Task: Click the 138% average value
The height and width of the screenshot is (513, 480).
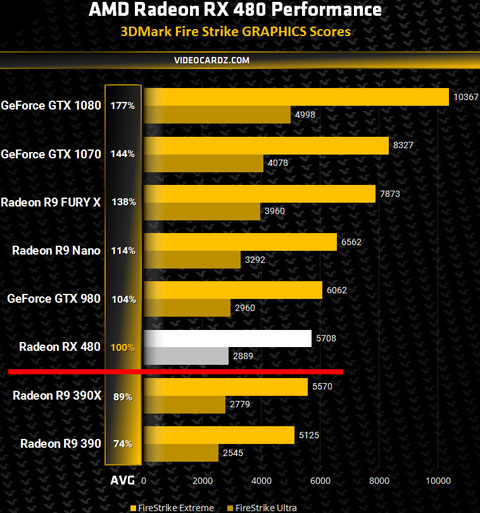Action: click(124, 202)
